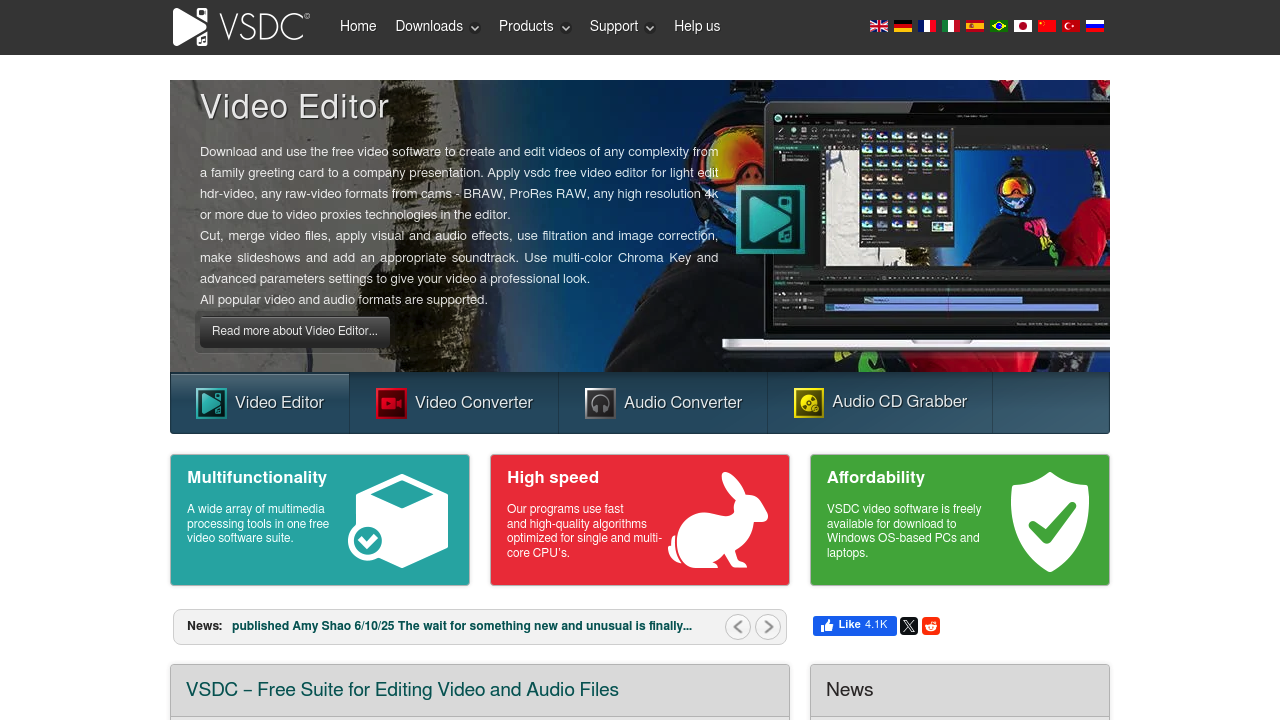Share the page on X (Twitter)
1280x720 pixels.
pyautogui.click(x=908, y=626)
